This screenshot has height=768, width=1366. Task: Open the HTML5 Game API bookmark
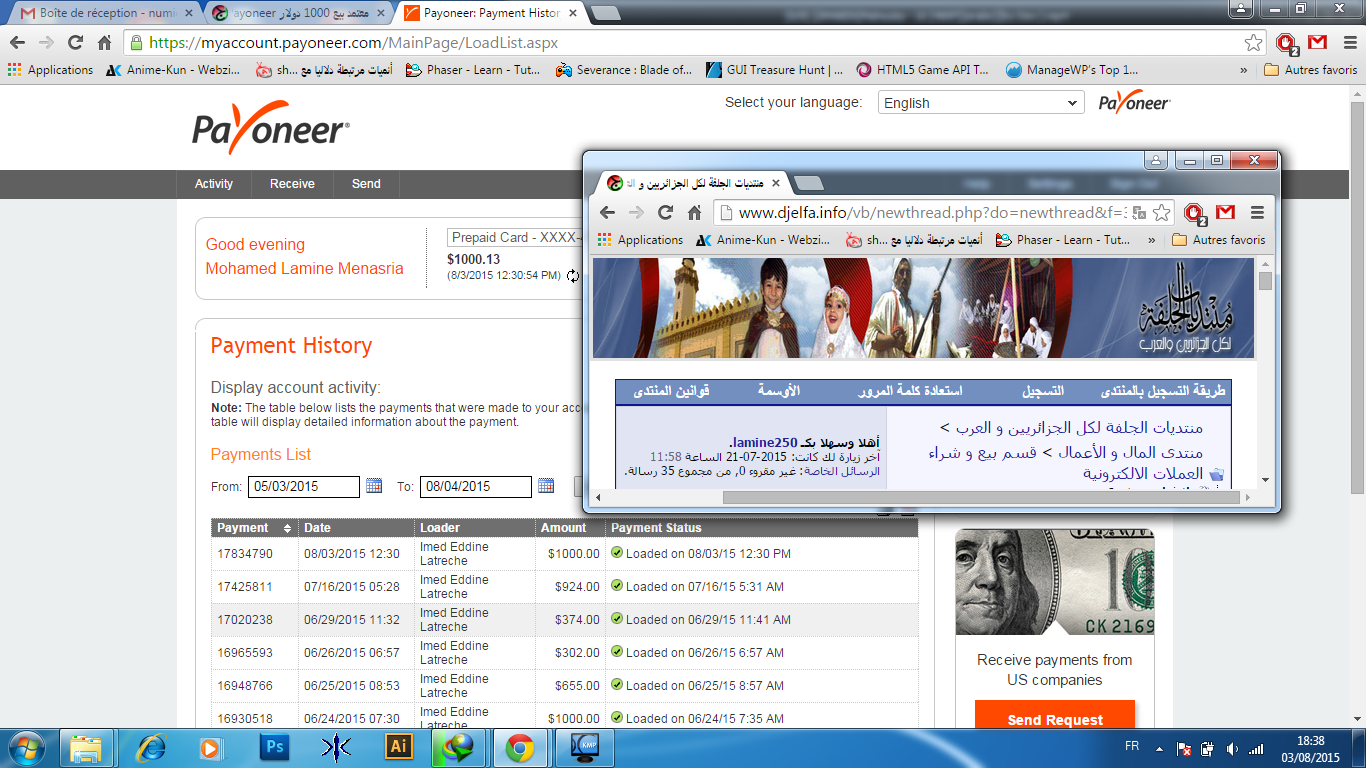pyautogui.click(x=924, y=70)
